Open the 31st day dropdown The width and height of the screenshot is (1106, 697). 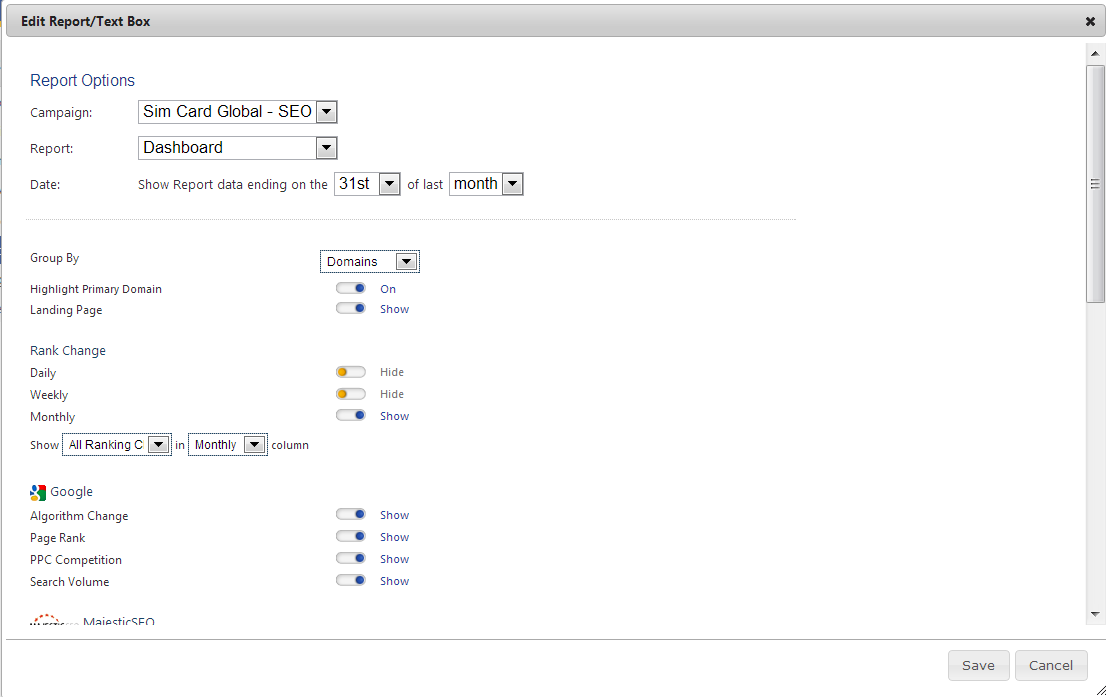[367, 184]
